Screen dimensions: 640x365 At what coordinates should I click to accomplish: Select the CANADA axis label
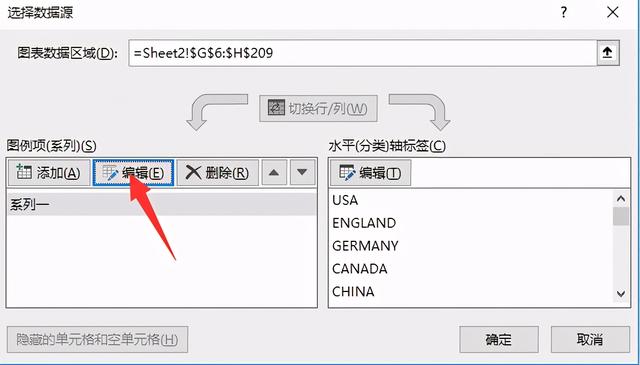coord(360,269)
